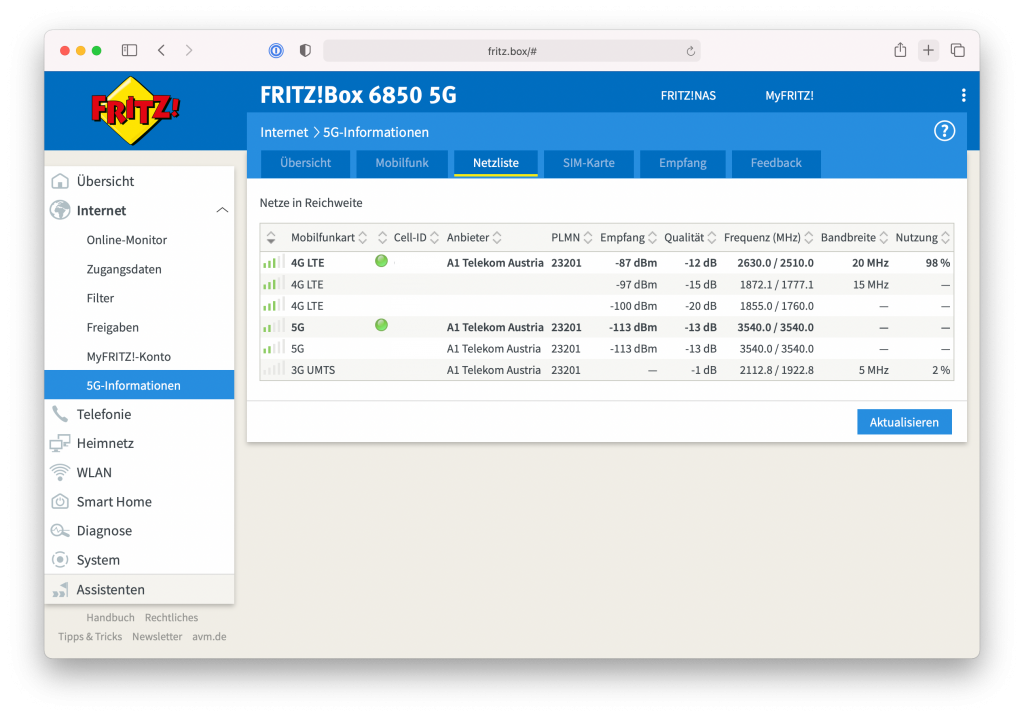
Task: Open Online-Monitor in sidebar
Action: 127,240
